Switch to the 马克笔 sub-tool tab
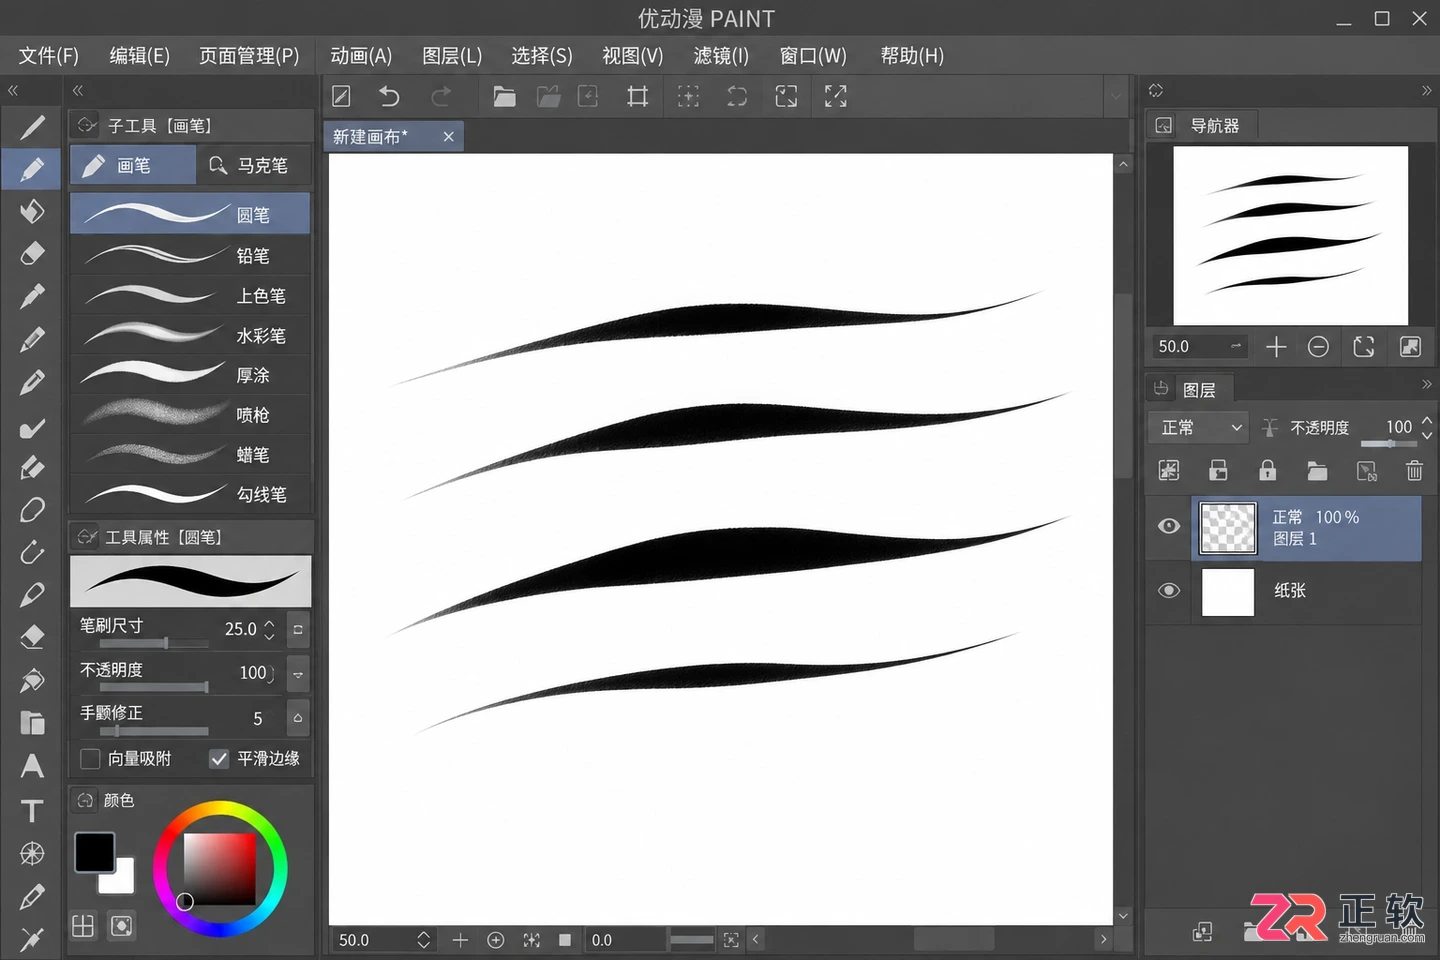1440x960 pixels. (252, 165)
